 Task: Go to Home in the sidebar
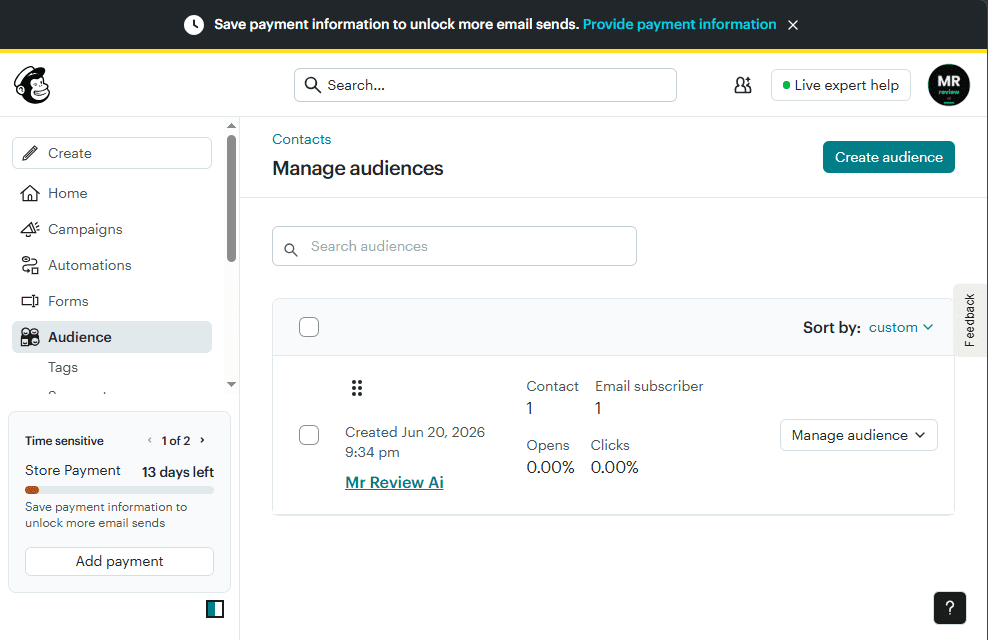[x=112, y=193]
